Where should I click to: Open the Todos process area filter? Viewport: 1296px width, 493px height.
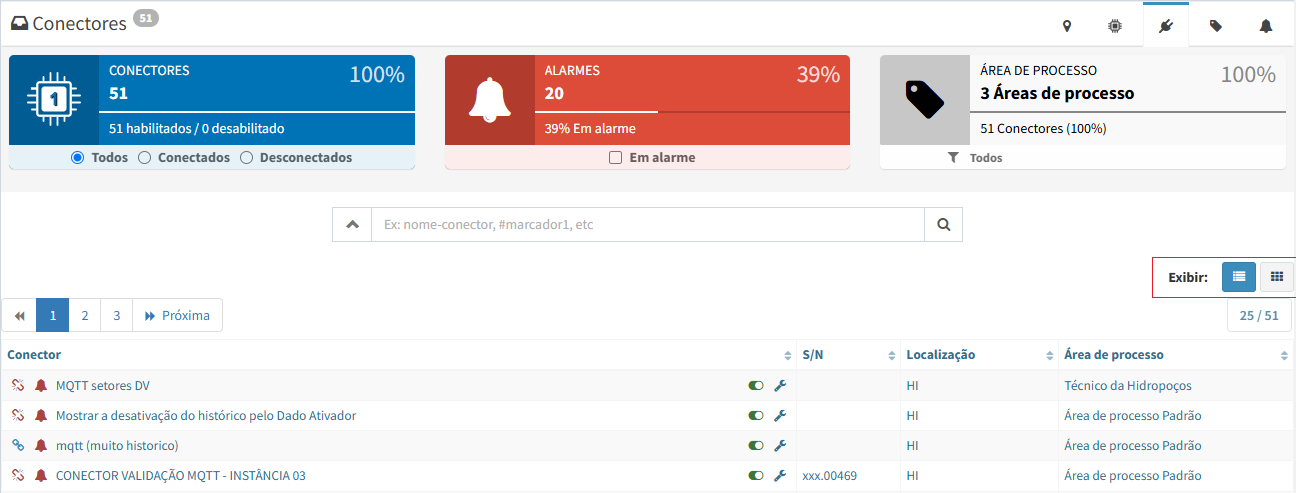coord(975,158)
